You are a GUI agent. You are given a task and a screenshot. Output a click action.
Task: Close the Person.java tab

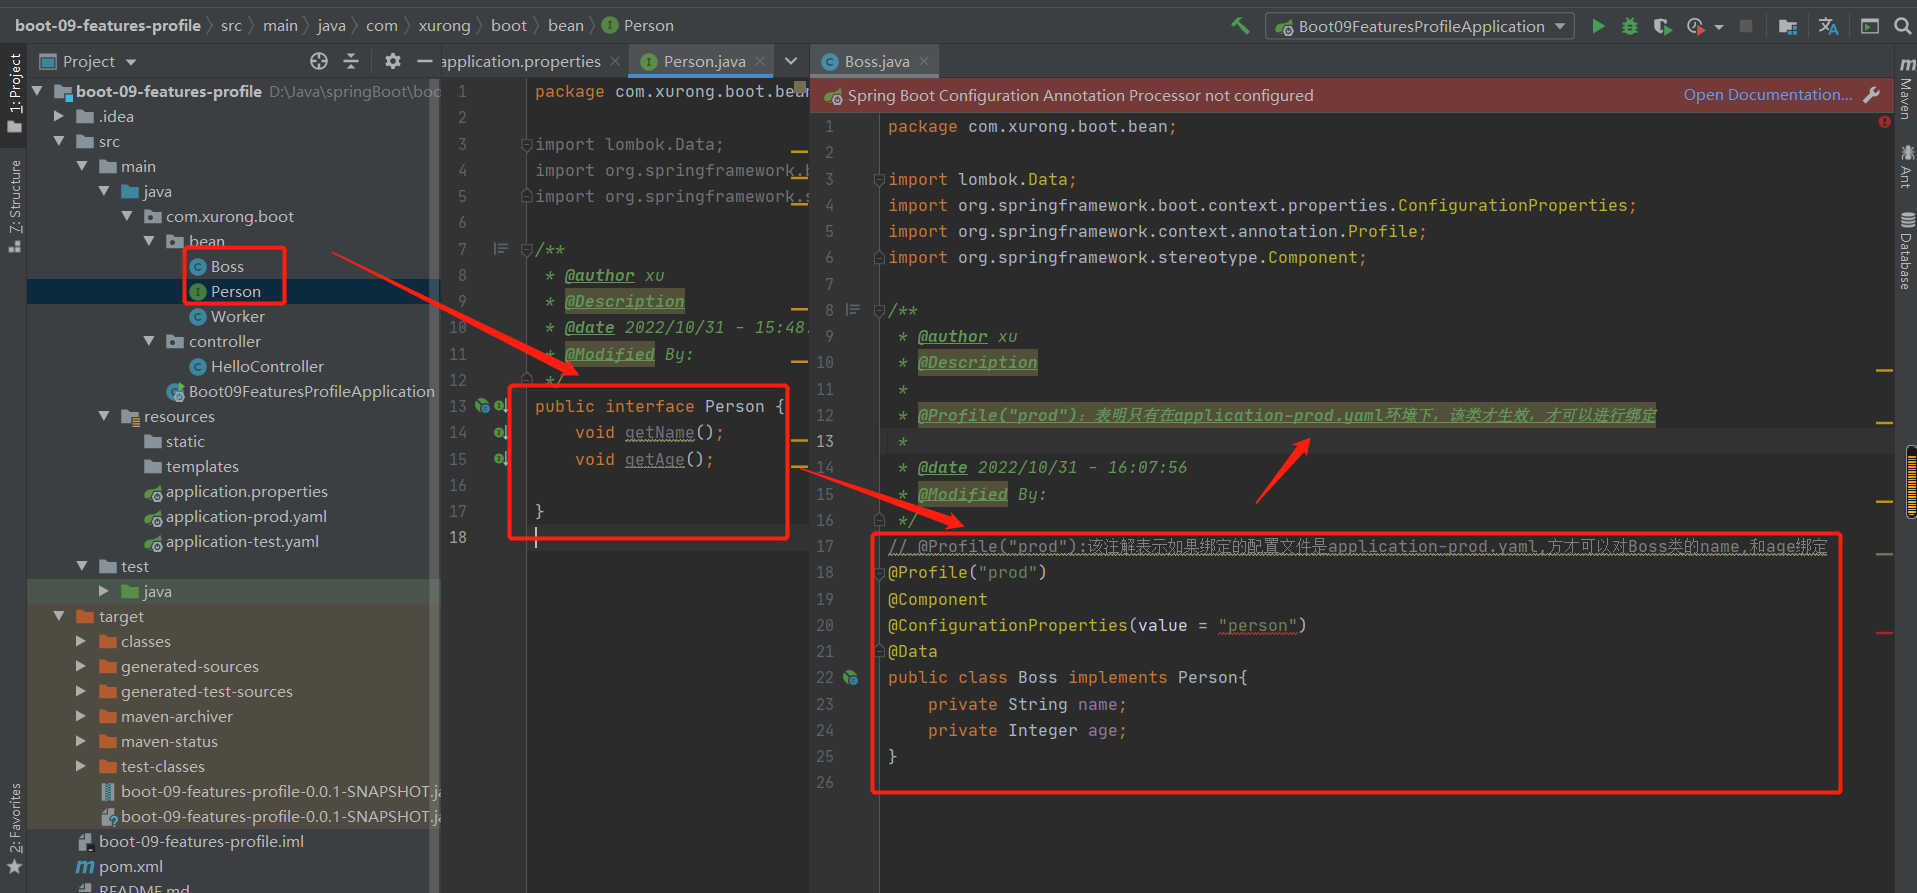(760, 61)
